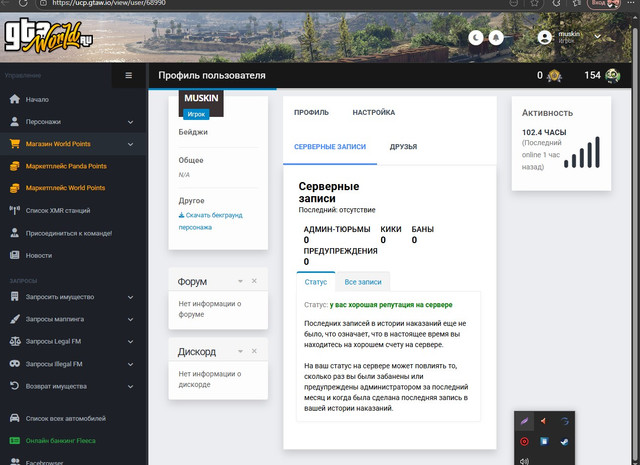This screenshot has height=465, width=640.
Task: Expand Запросить имущество chevron
Action: [131, 297]
